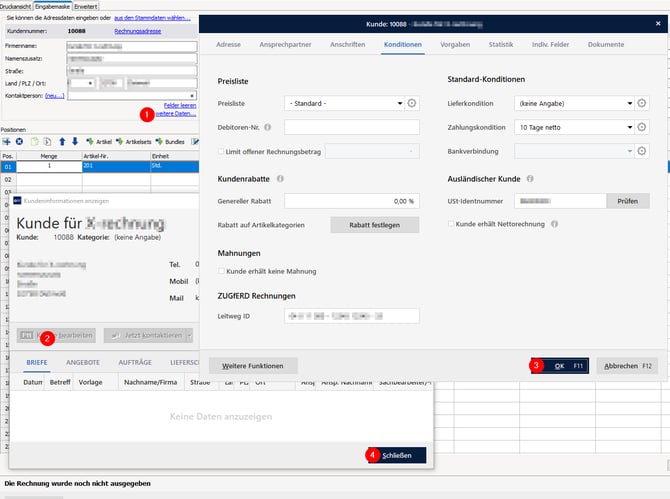
Task: Click aus den Stammdaten wählen link
Action: pyautogui.click(x=152, y=18)
